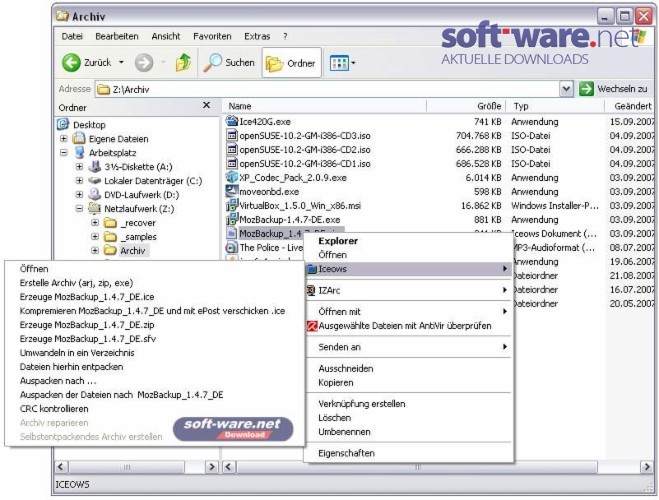
Task: Expand the 3½-Diskette (A:) node
Action: 79,166
